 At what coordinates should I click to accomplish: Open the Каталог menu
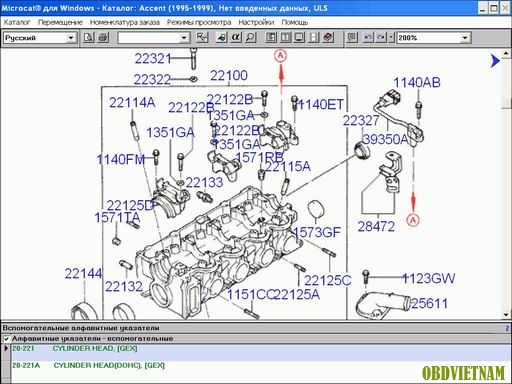click(x=17, y=22)
